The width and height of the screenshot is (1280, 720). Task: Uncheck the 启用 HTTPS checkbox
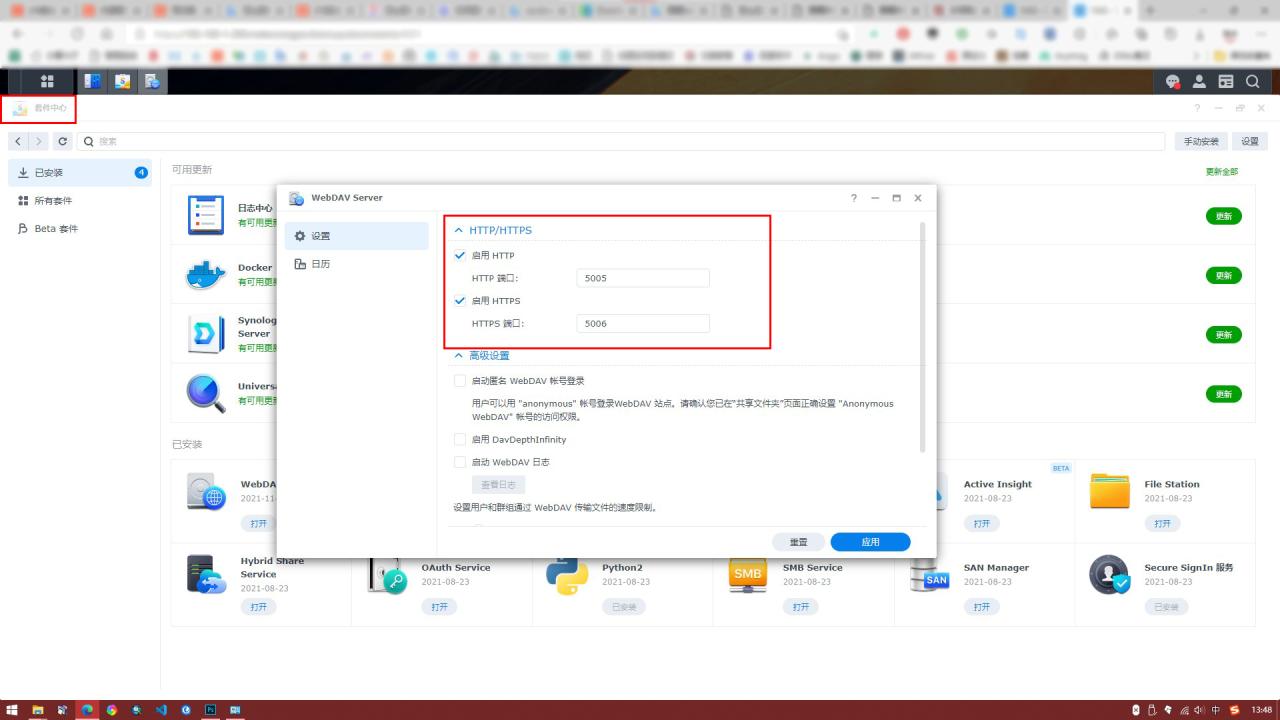tap(460, 301)
